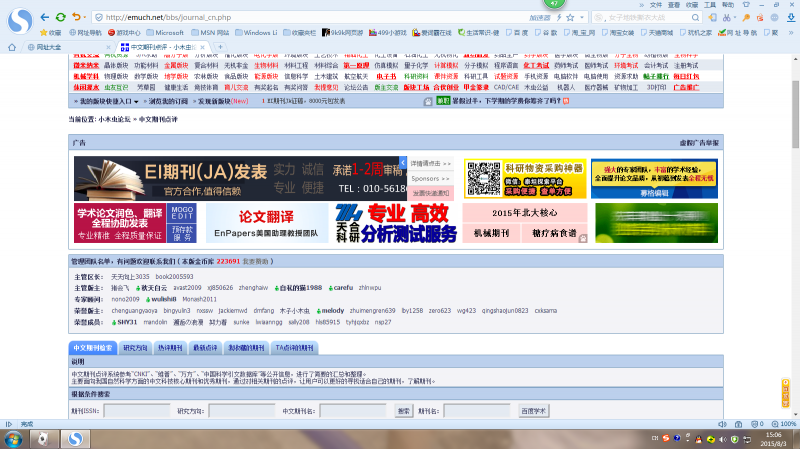This screenshot has height=449, width=800.
Task: Click the security shield icon in address bar
Action: pyautogui.click(x=99, y=17)
